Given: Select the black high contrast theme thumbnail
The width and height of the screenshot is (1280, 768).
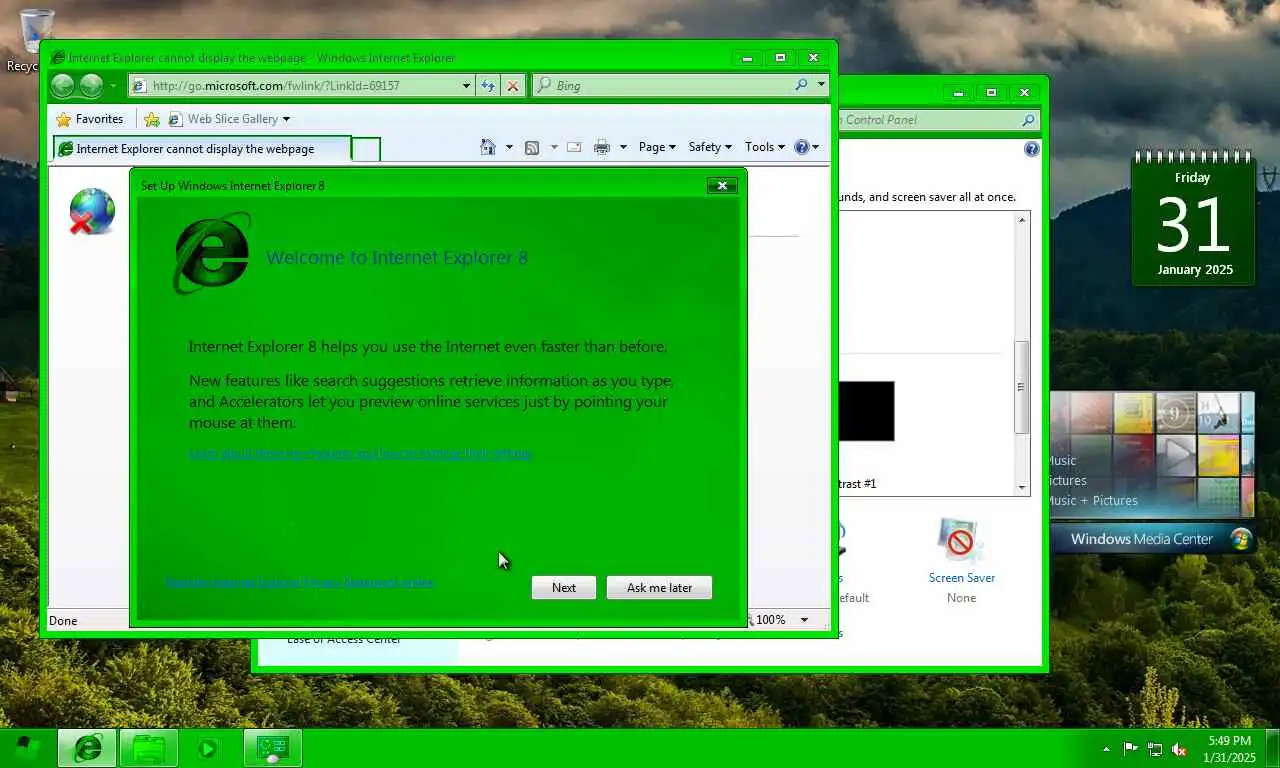Looking at the screenshot, I should click(866, 411).
